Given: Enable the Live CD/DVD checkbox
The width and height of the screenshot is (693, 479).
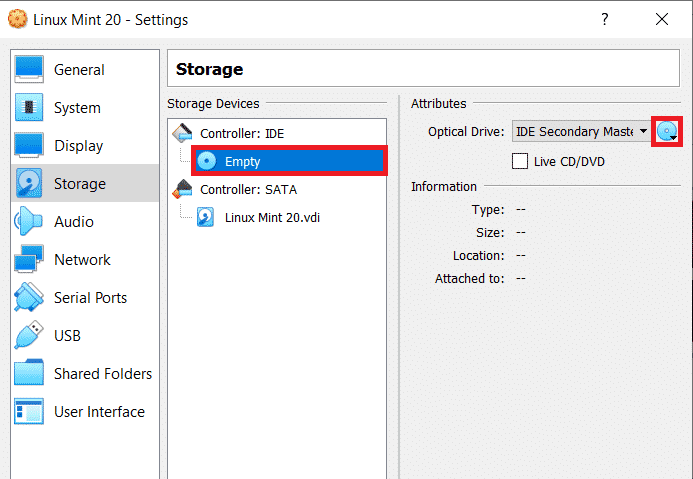Looking at the screenshot, I should [x=519, y=161].
